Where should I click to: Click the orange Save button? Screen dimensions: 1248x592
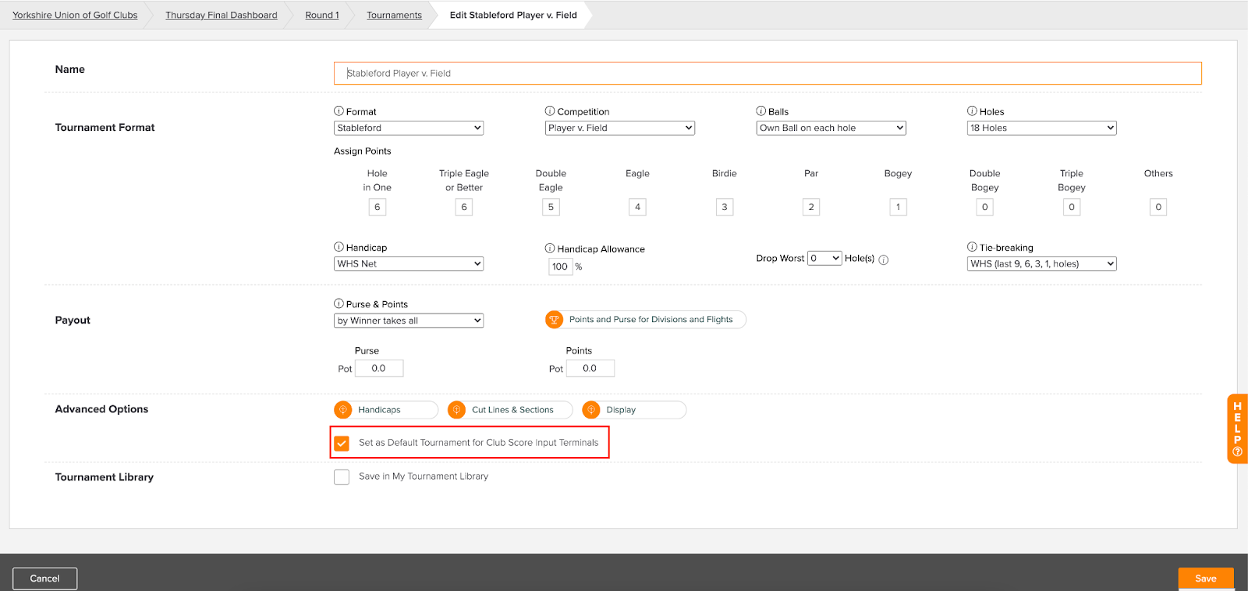(1206, 578)
